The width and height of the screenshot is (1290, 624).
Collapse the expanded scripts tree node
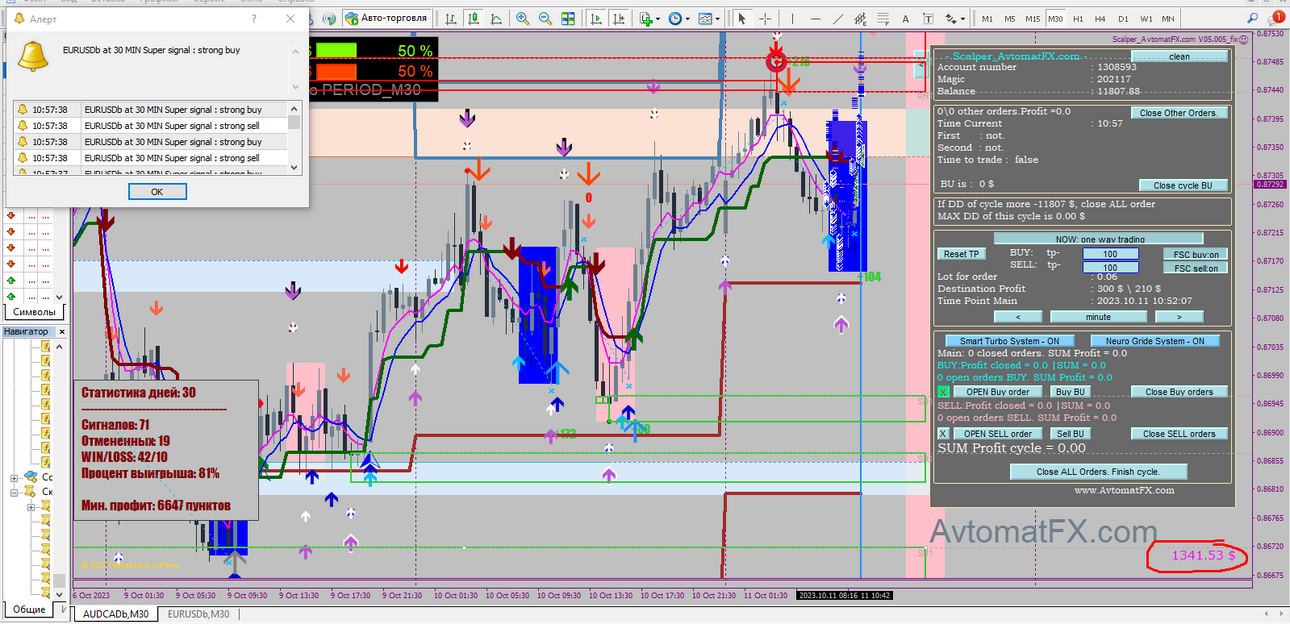pos(15,492)
